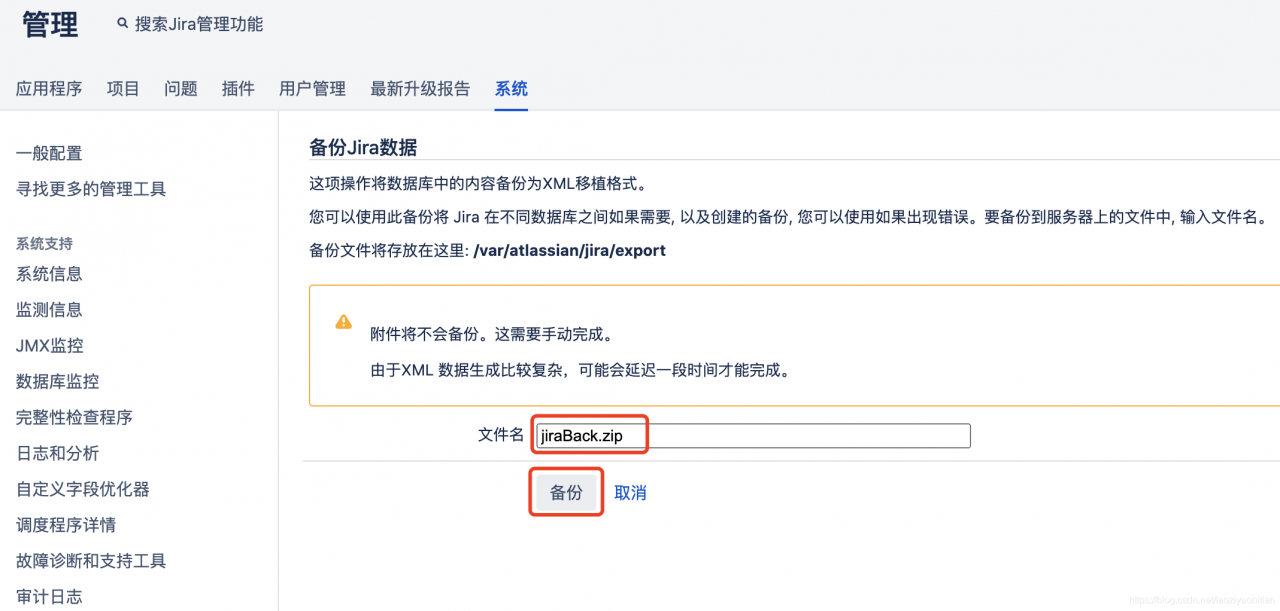Screen dimensions: 1280x611
Task: Click the 备份 button
Action: (x=566, y=492)
